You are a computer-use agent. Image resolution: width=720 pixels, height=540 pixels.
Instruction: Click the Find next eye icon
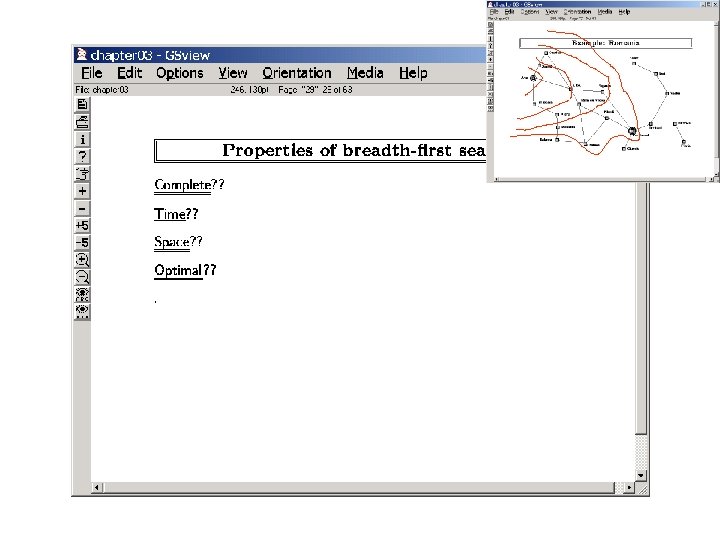82,311
